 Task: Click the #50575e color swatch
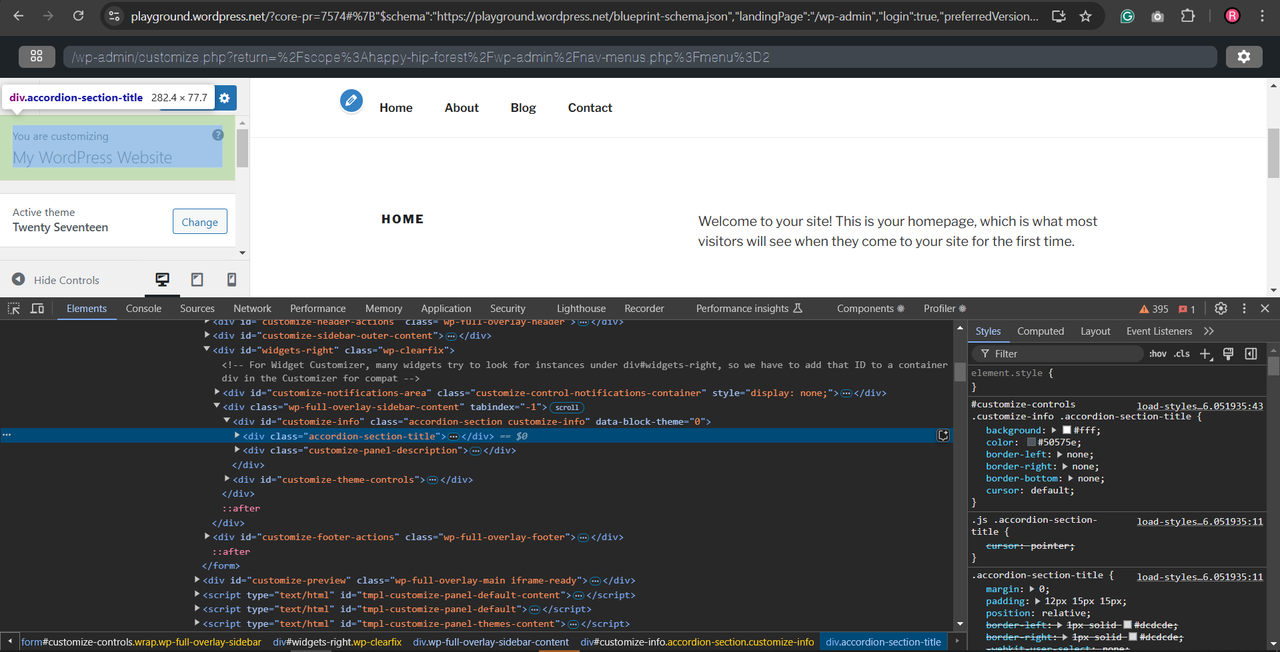coord(1032,442)
